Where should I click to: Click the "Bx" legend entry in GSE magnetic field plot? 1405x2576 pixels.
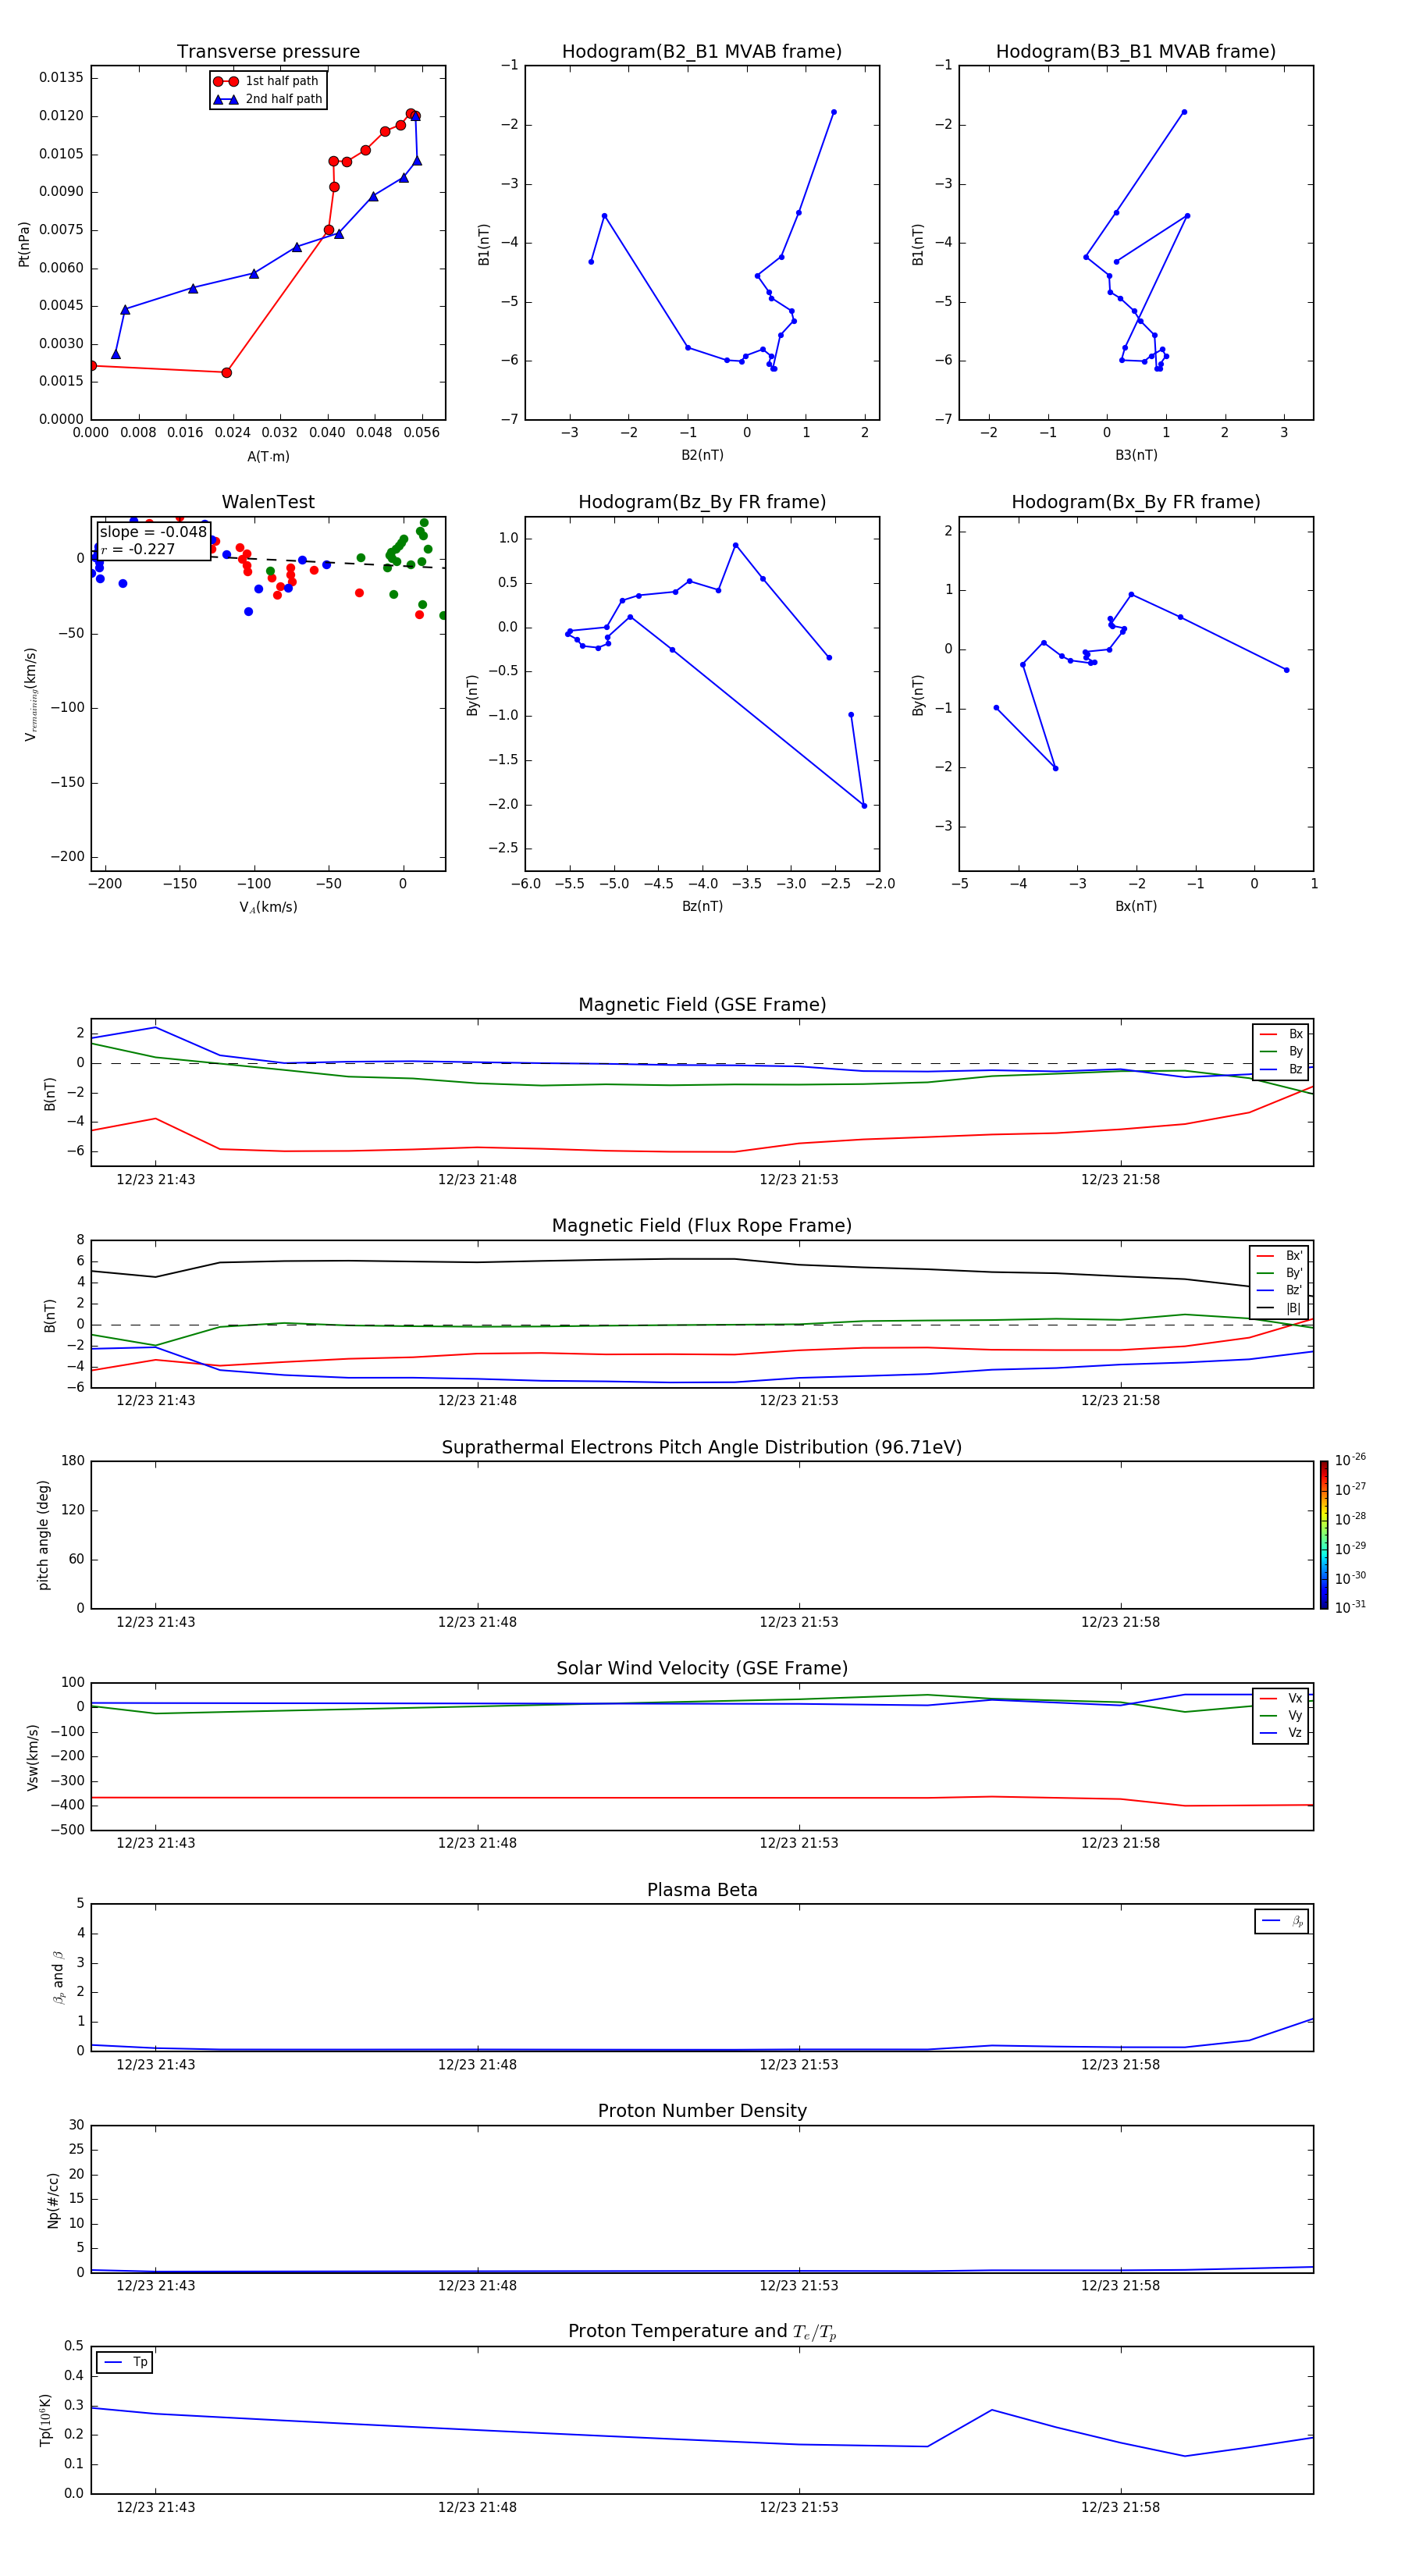tap(1281, 1034)
